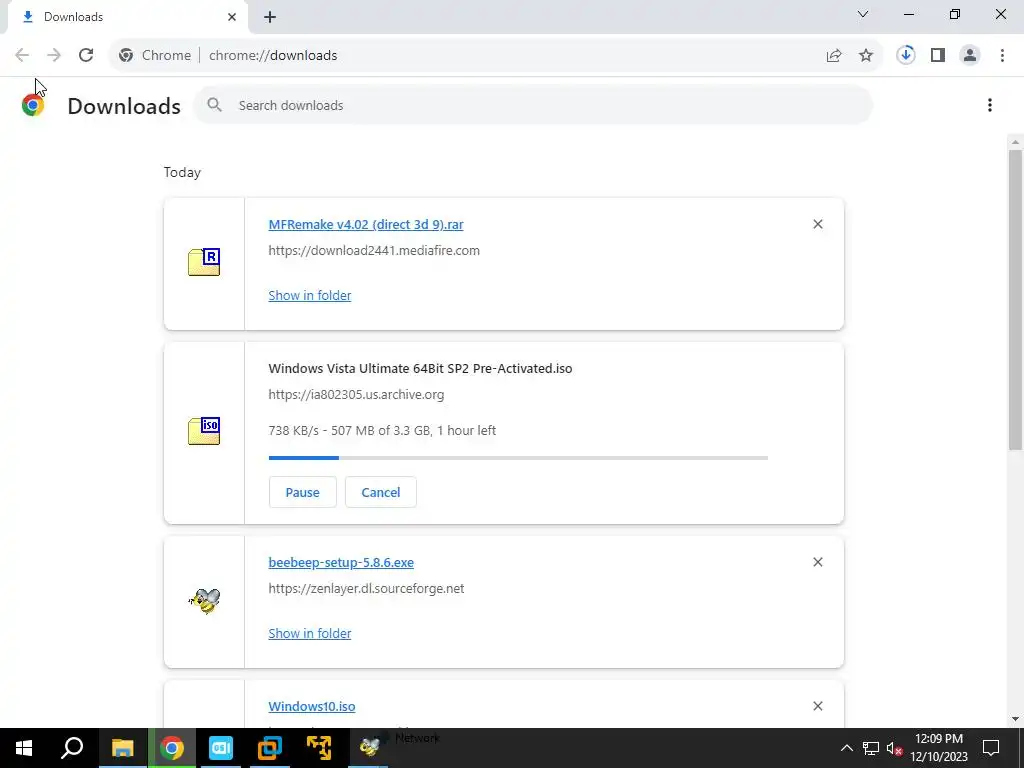Show MFRemake rar in folder
Viewport: 1024px width, 768px height.
pyautogui.click(x=310, y=295)
